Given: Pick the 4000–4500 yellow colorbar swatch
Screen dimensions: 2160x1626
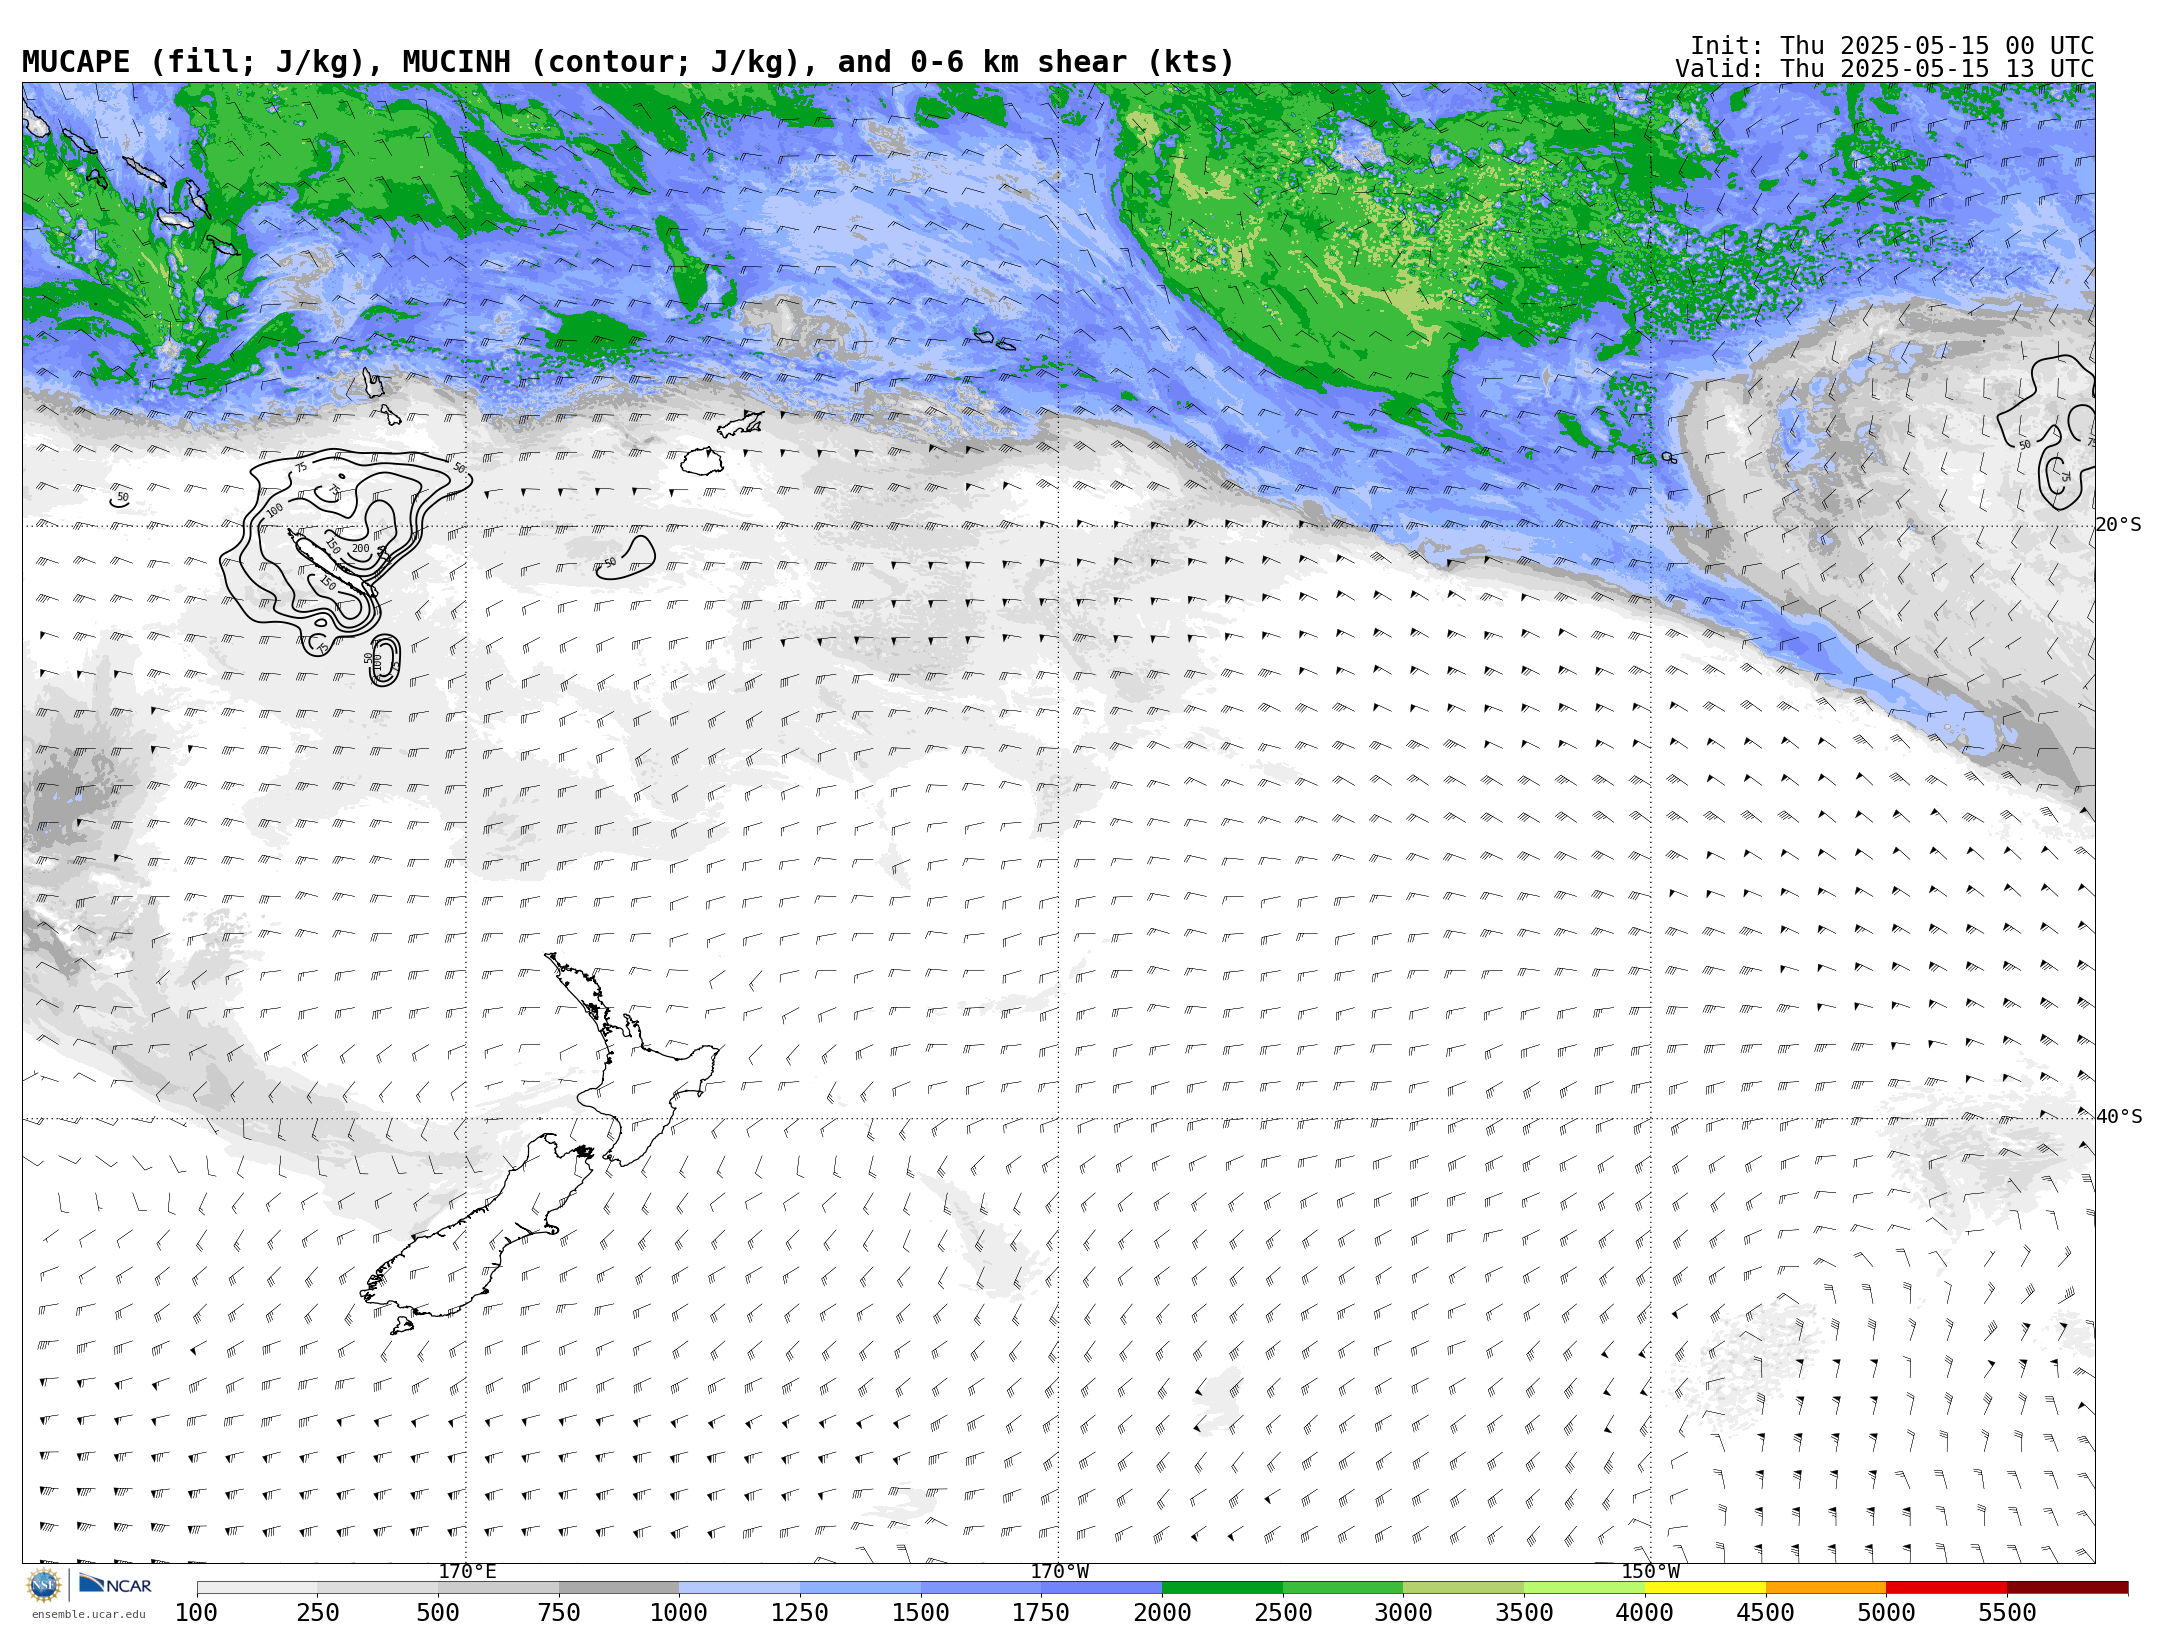Looking at the screenshot, I should [1705, 1588].
